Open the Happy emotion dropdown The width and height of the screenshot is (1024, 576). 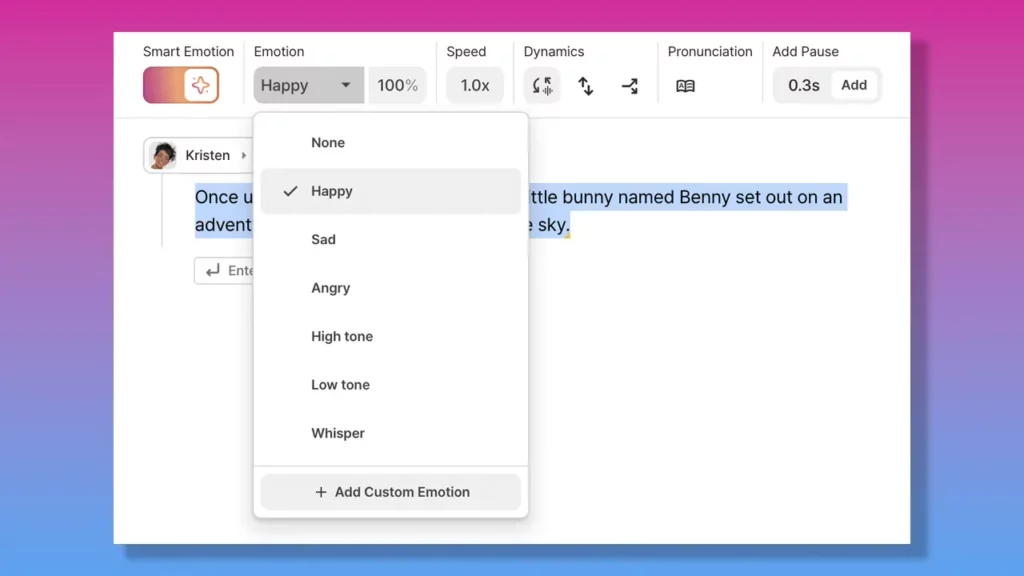(307, 86)
